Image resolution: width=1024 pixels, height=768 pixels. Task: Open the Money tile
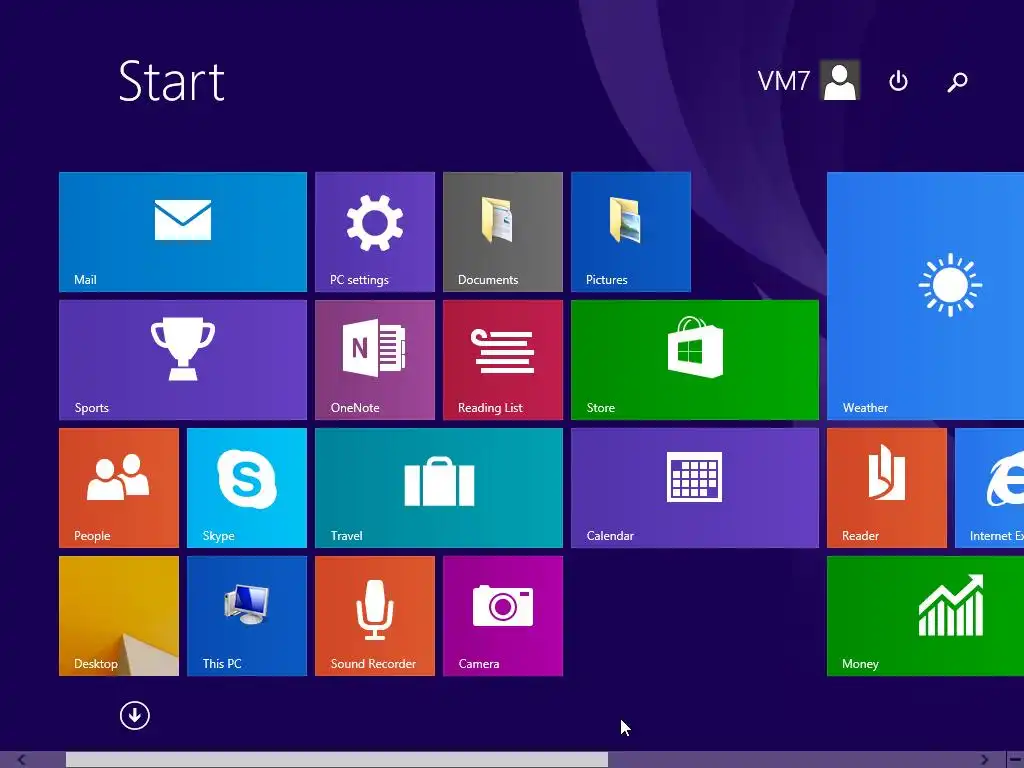[925, 616]
